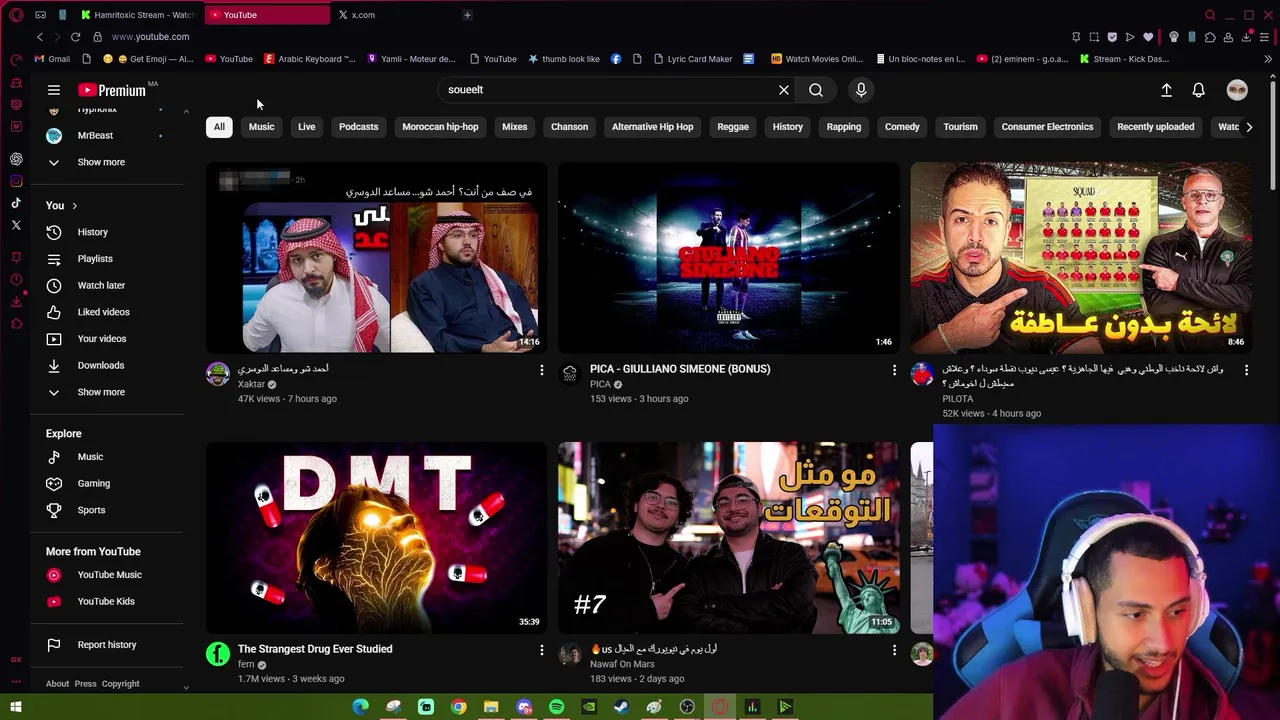Switch to the Hamritoxic Stream browser tab

(137, 15)
